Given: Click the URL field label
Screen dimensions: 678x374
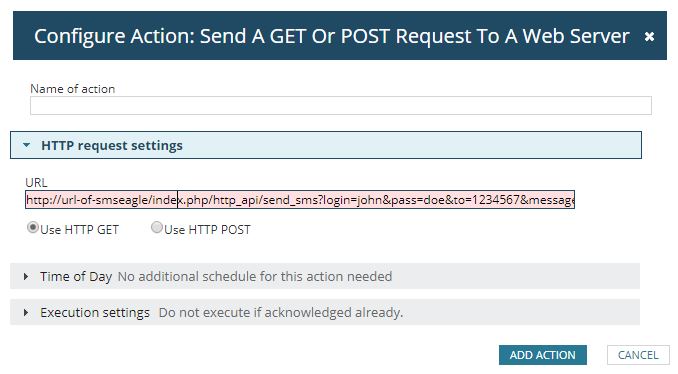Looking at the screenshot, I should 36,182.
